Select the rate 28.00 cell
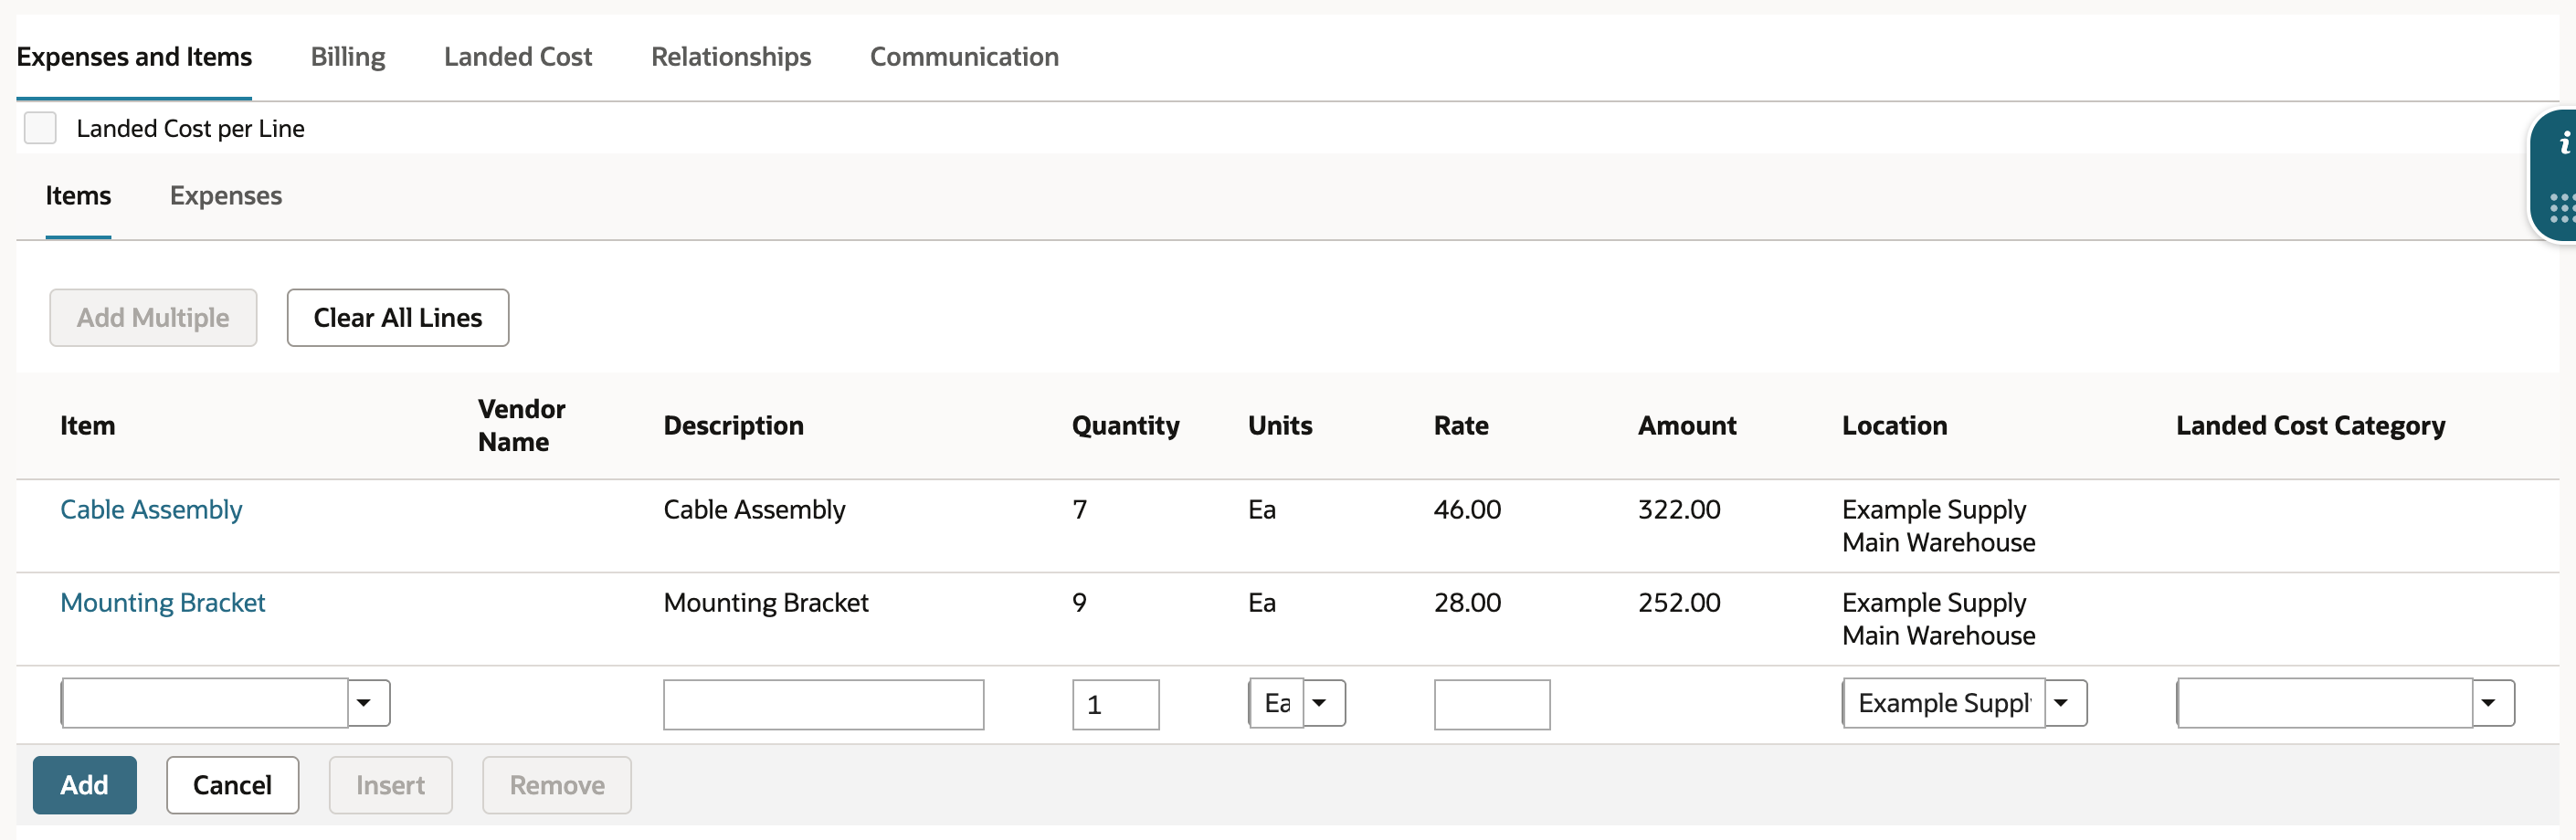The height and width of the screenshot is (840, 2576). pos(1467,603)
